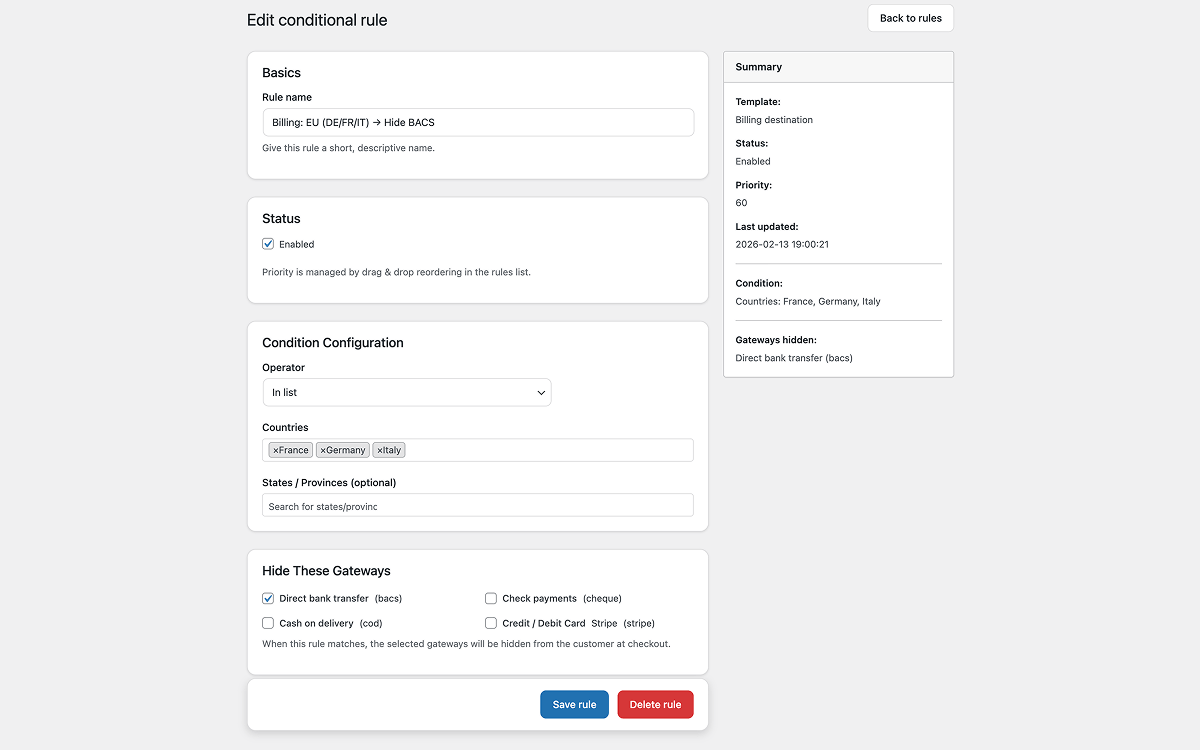Uncheck Direct bank transfer (bacs)
The image size is (1200, 750).
point(268,597)
